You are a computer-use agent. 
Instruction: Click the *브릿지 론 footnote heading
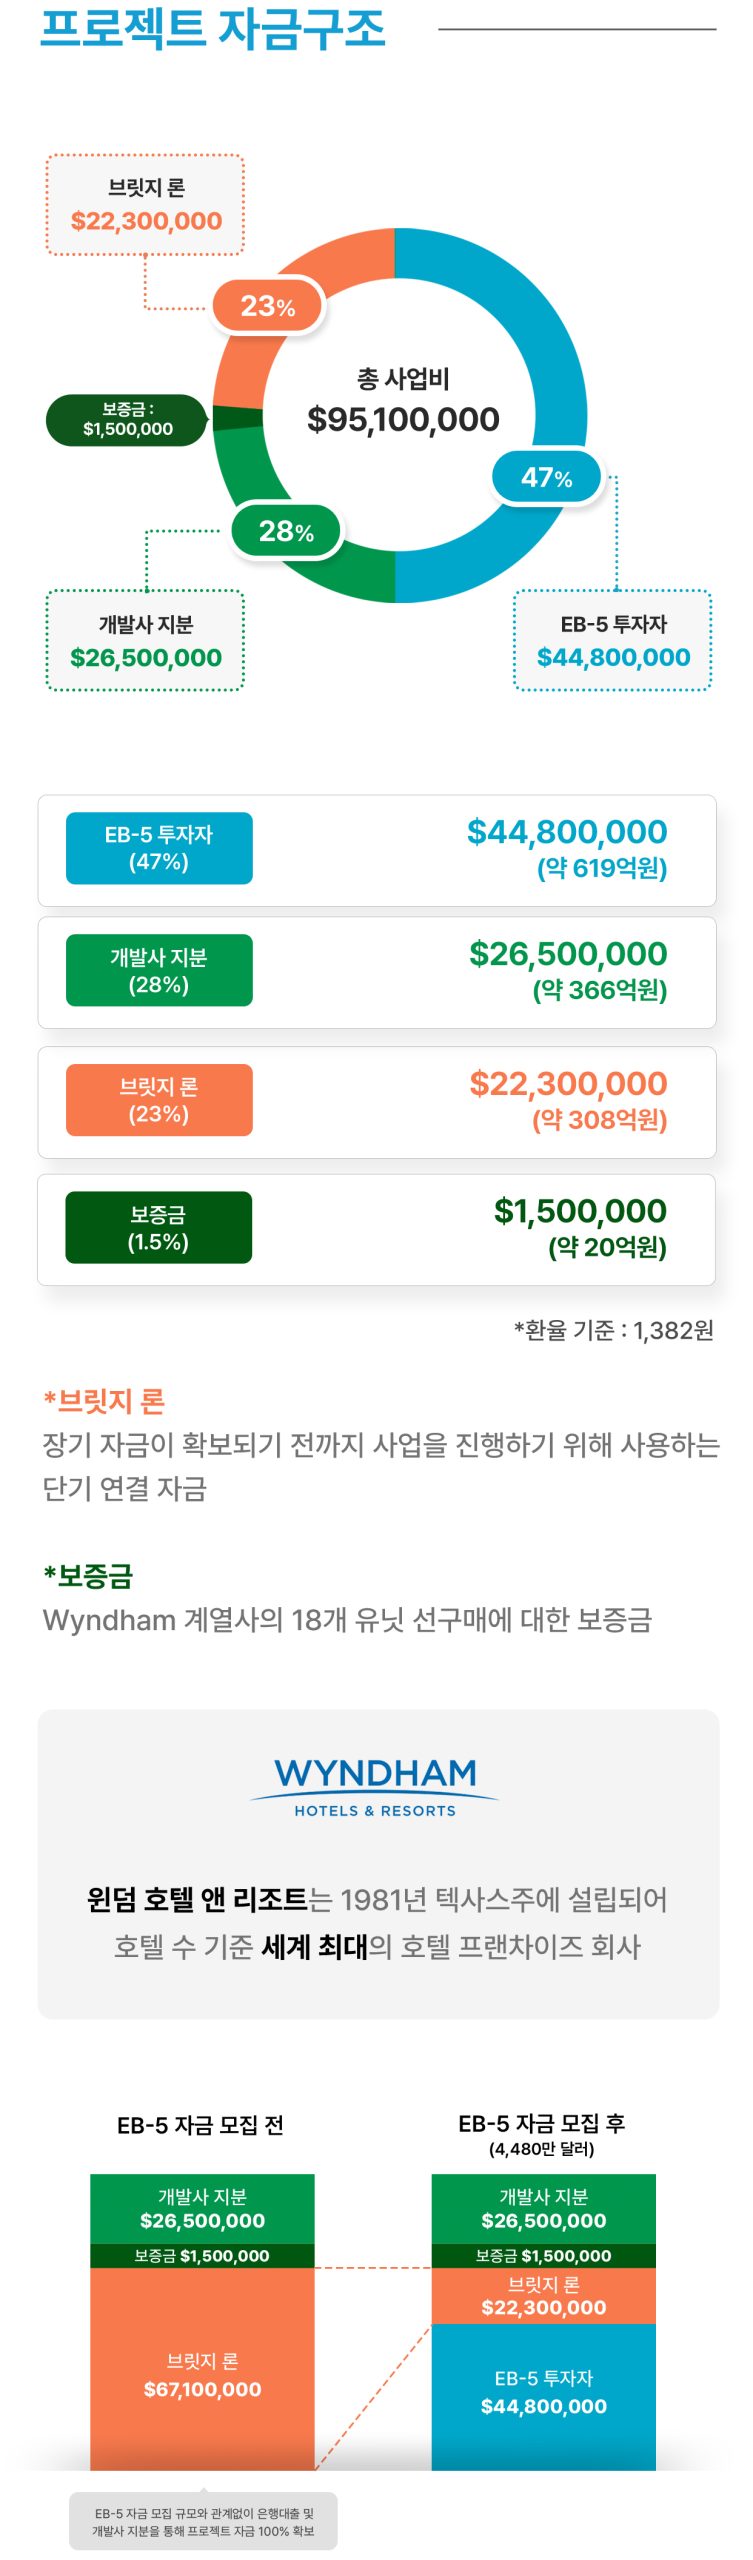click(104, 1401)
